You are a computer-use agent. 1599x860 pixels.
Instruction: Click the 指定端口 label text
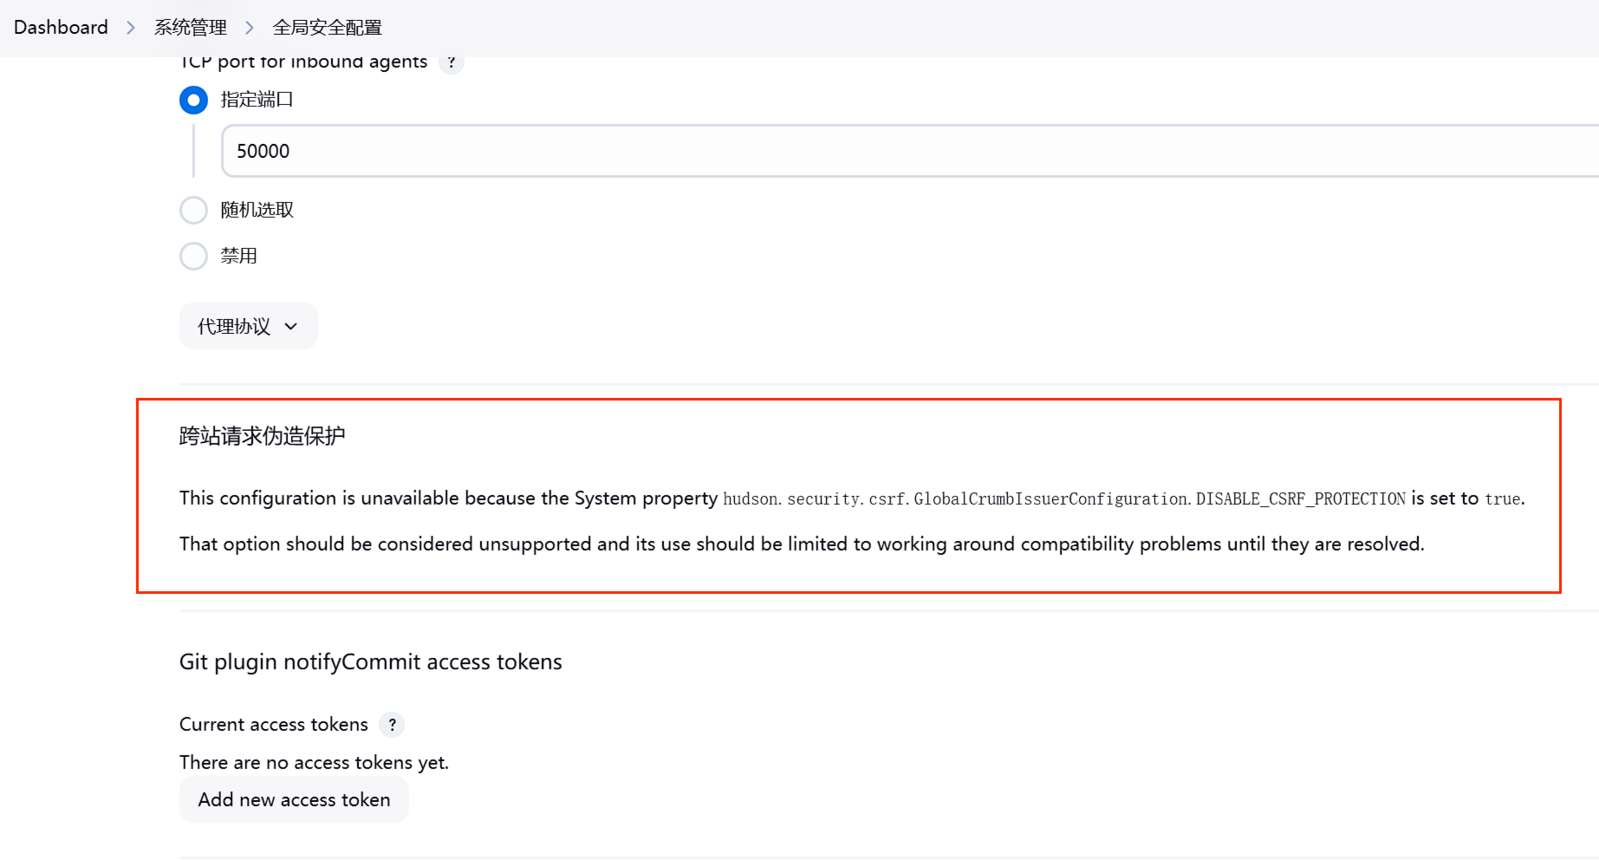click(257, 100)
